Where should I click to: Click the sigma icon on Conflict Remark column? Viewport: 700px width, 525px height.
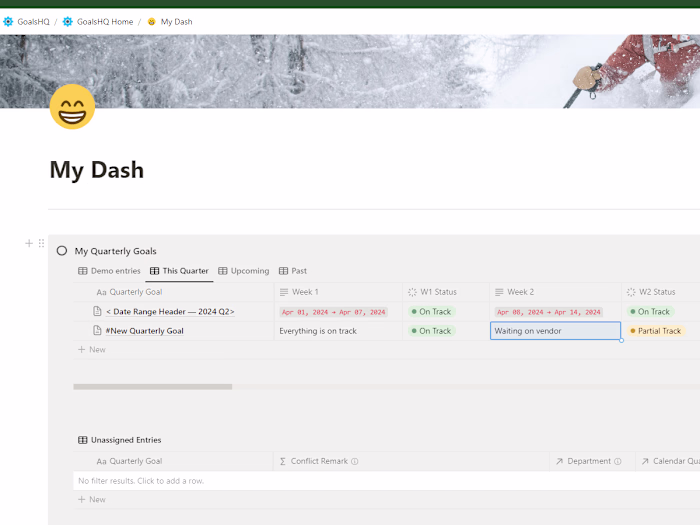point(283,461)
